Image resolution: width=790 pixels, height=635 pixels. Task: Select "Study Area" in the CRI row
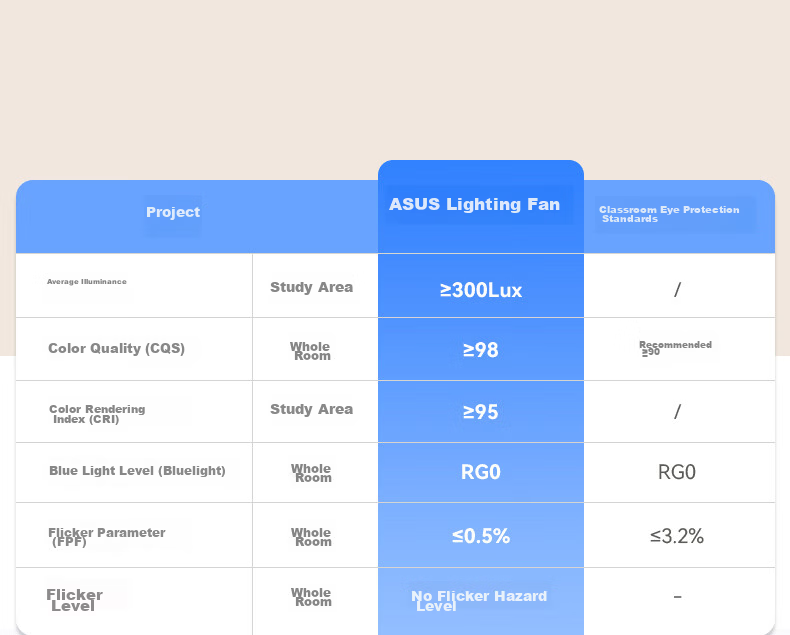311,409
